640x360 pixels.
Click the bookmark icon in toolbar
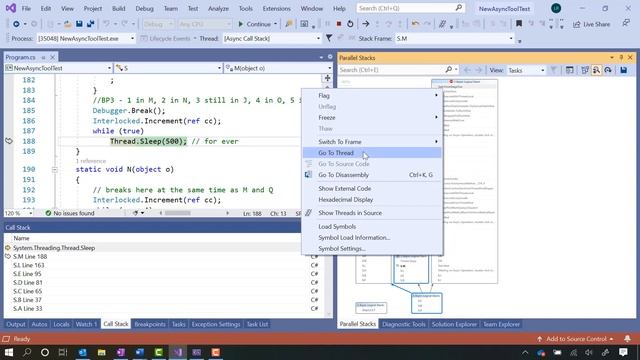tap(519, 24)
